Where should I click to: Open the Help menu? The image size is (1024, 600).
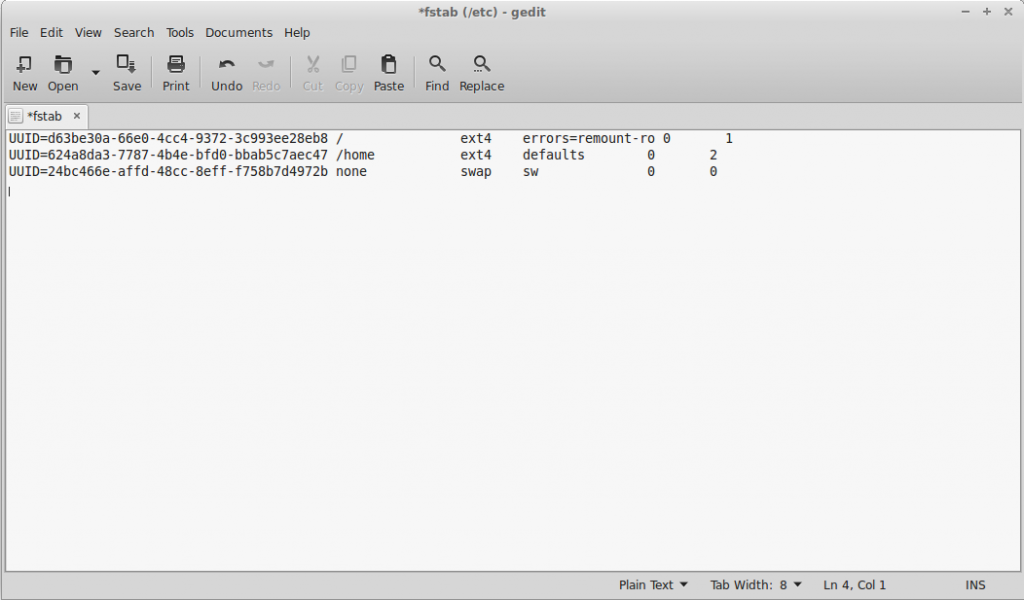tap(296, 33)
